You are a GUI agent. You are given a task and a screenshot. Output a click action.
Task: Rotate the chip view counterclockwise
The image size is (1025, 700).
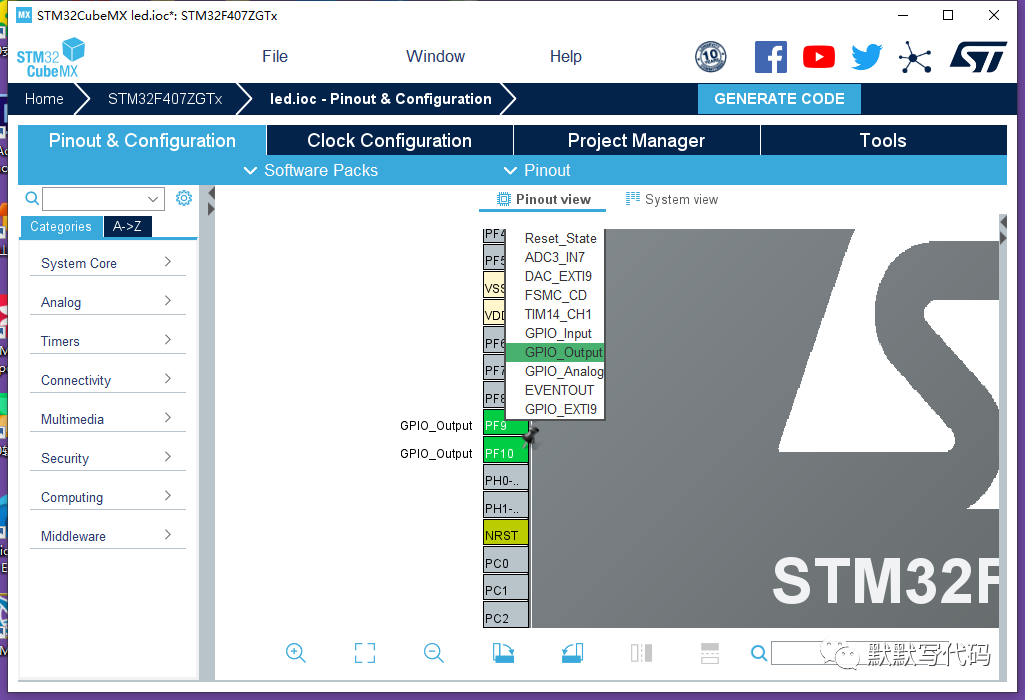pyautogui.click(x=572, y=652)
